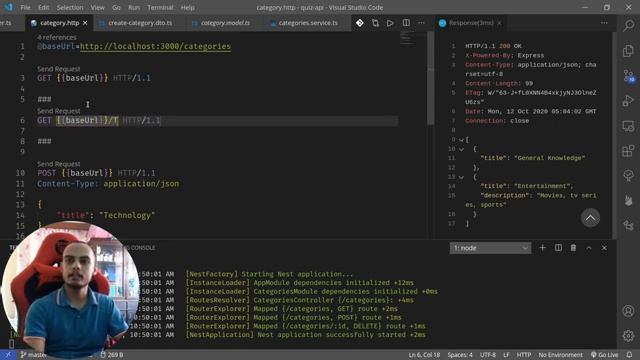640x360 pixels.
Task: Click LF end-of-line in status bar
Action: click(506, 355)
